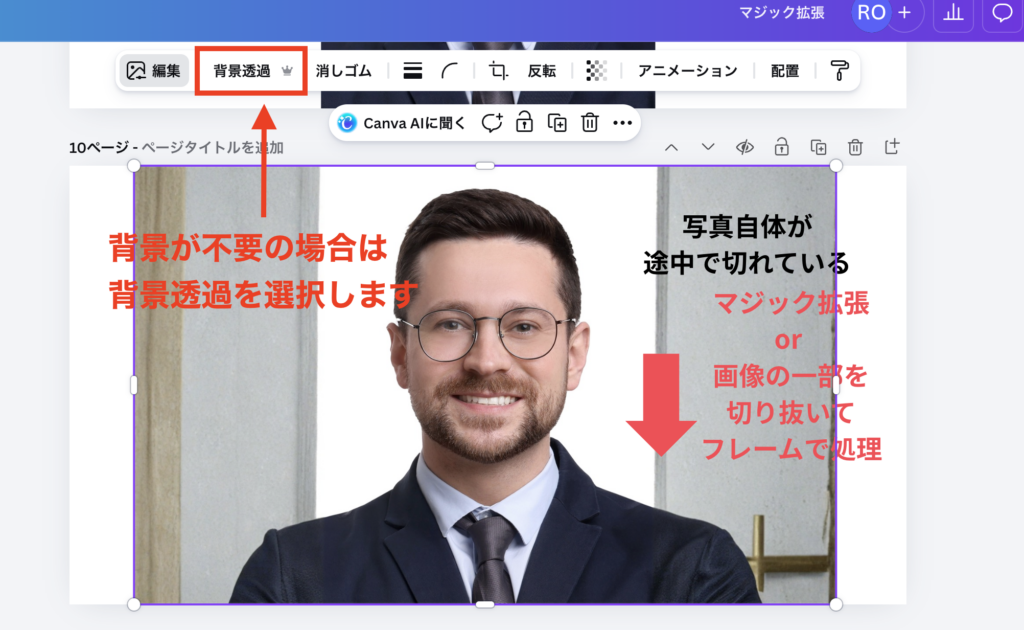Choose the 消しゴム eraser tool
This screenshot has height=630, width=1024.
(x=343, y=71)
